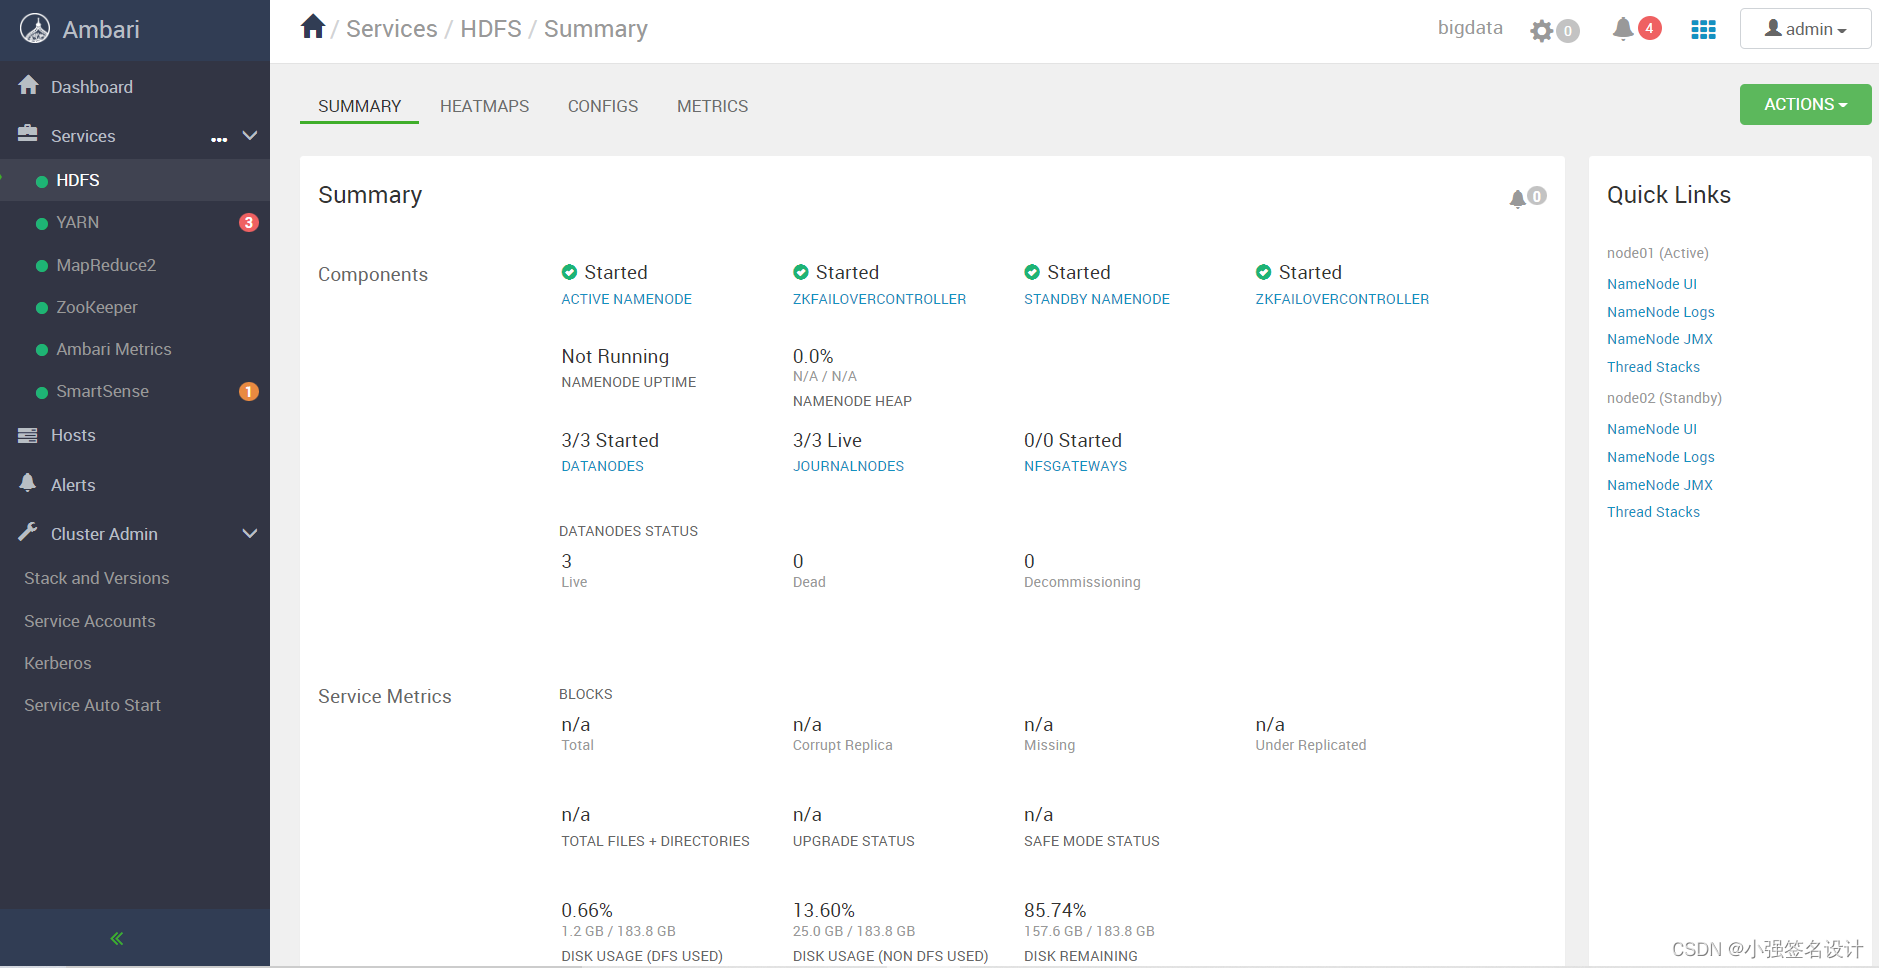This screenshot has height=968, width=1879.
Task: Open NameNode Logs for node02 (Standby)
Action: pos(1661,457)
